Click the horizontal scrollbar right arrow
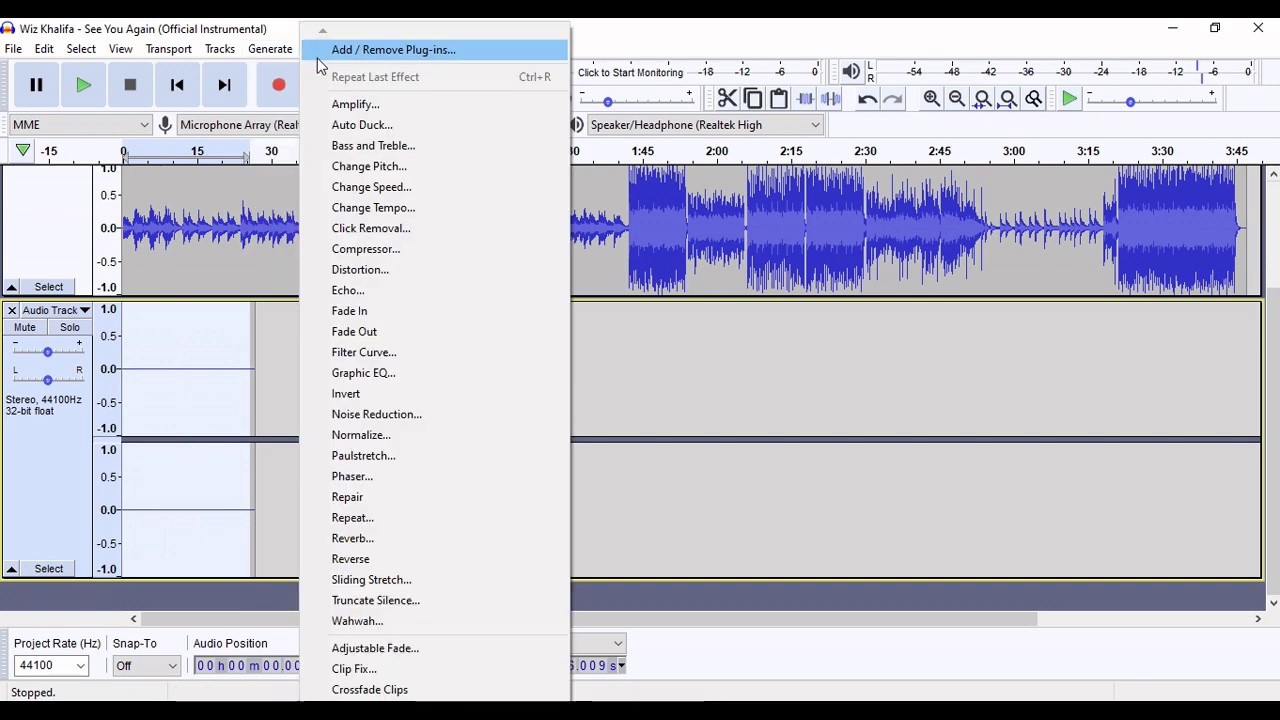1280x720 pixels. point(1258,619)
